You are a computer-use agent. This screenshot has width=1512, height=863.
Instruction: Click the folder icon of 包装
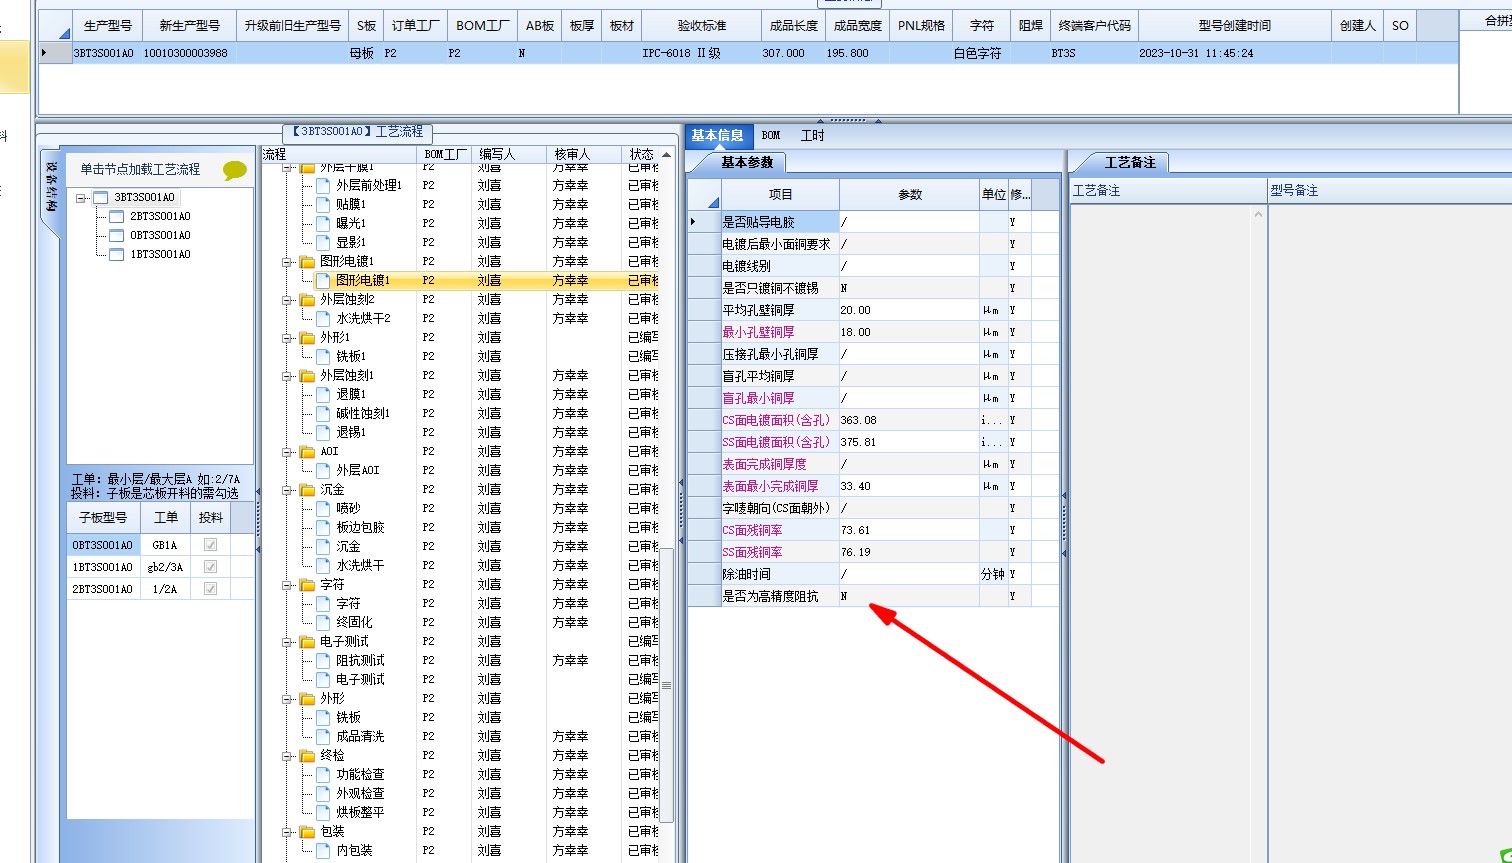pos(307,831)
